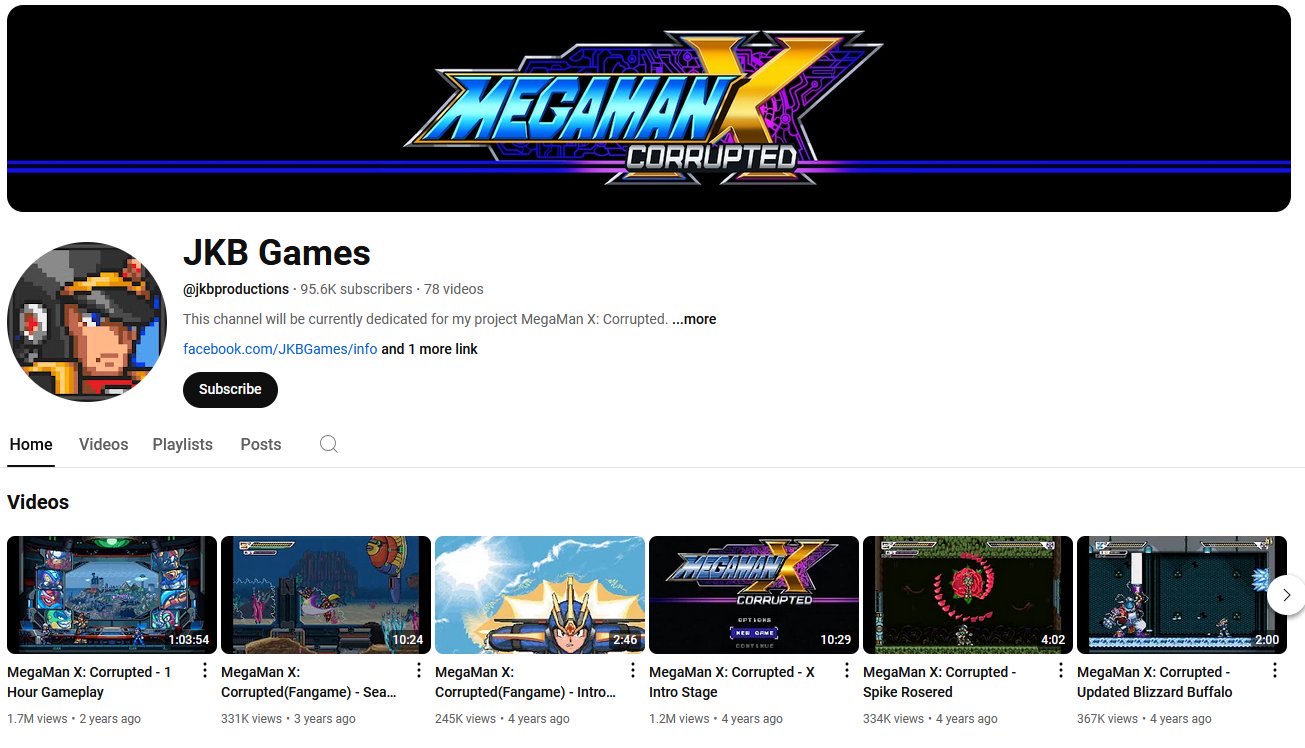This screenshot has width=1305, height=748.
Task: Subscribe to JKB Games channel
Action: coord(230,390)
